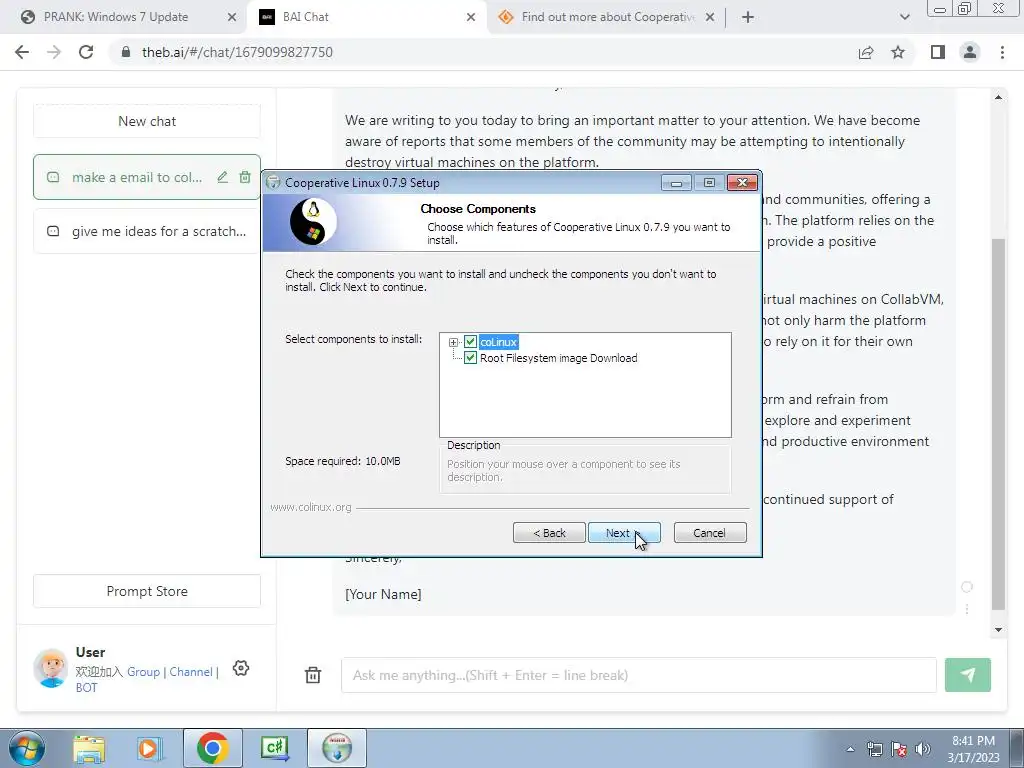Cancel the Cooperative Linux setup
The image size is (1024, 768).
coord(709,533)
